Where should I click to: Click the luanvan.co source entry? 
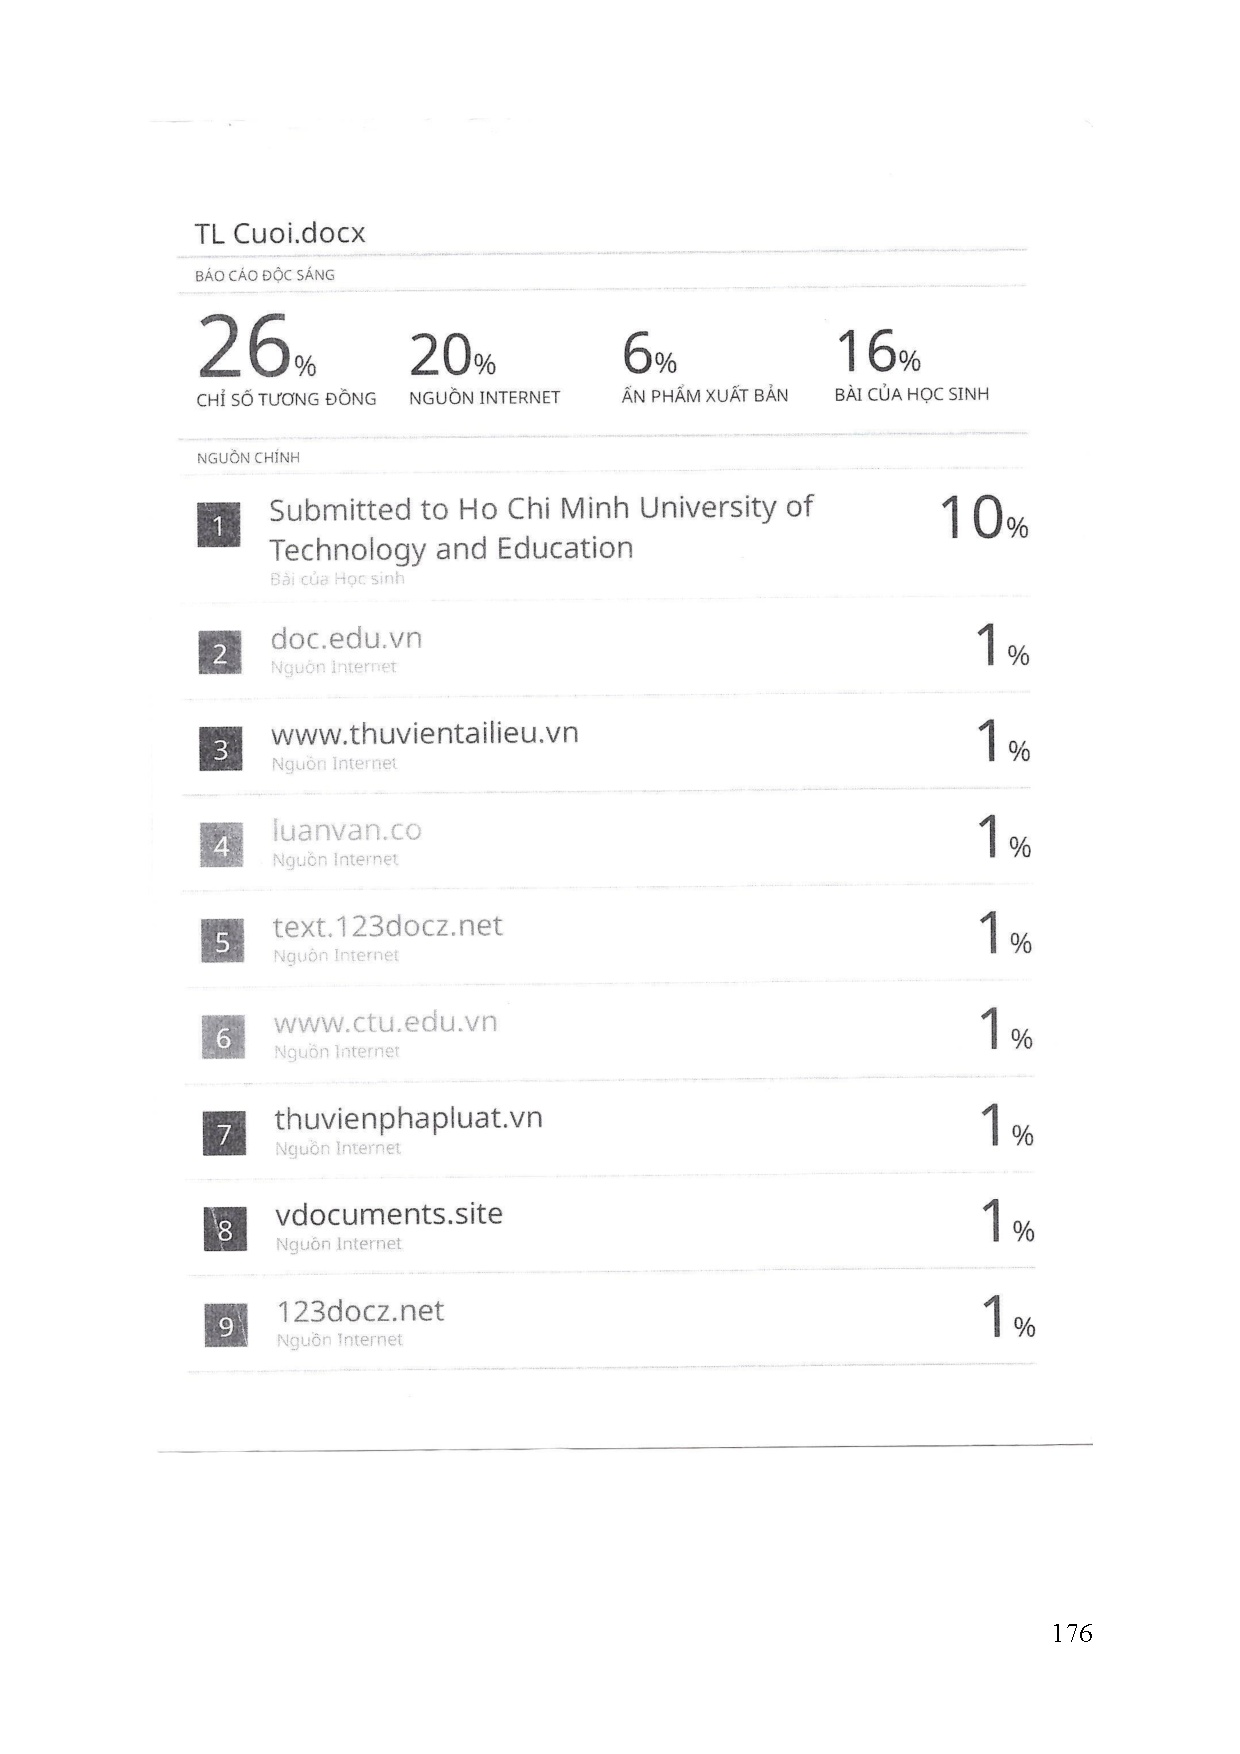(x=347, y=831)
